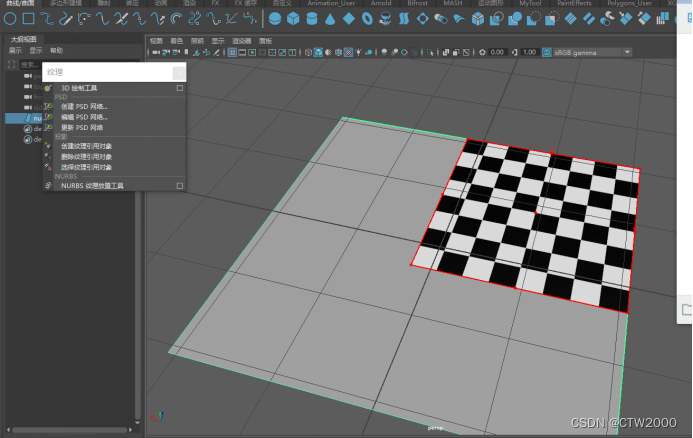Create a NURBS plane diamond icon
The image size is (693, 438).
pos(349,19)
